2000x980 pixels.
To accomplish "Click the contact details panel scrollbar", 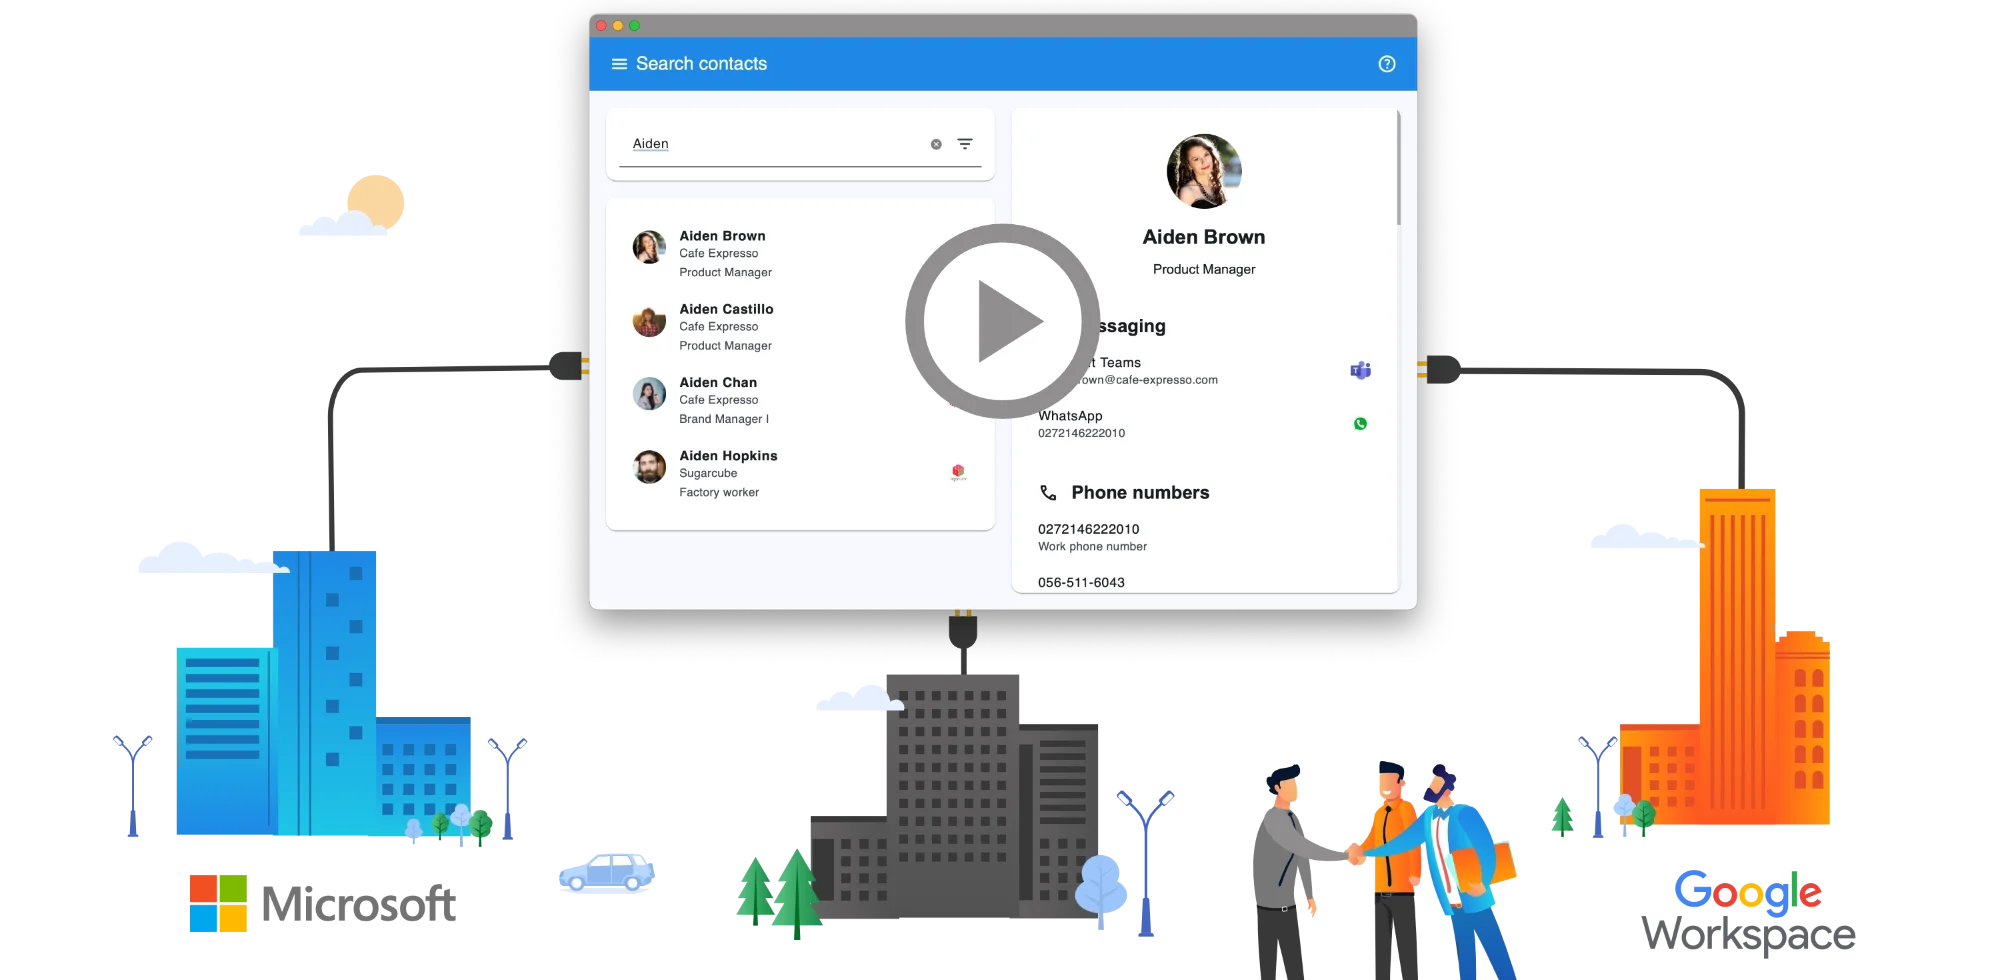I will pyautogui.click(x=1398, y=170).
